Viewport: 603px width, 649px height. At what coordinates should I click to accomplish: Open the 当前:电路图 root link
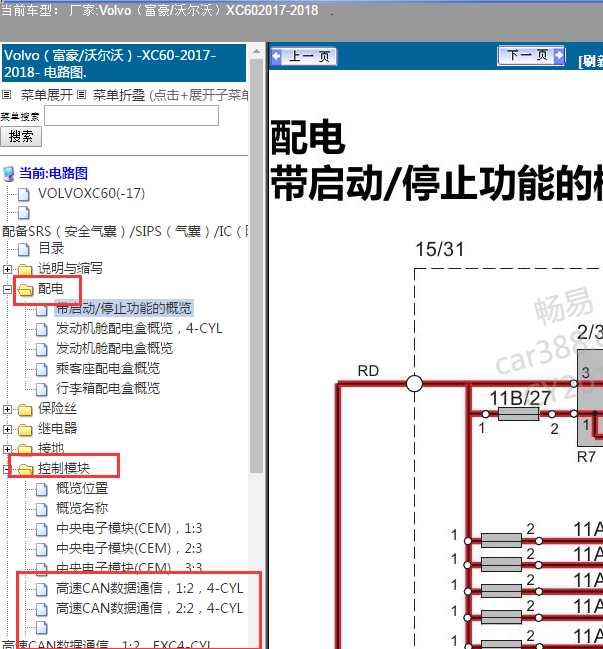[x=53, y=173]
